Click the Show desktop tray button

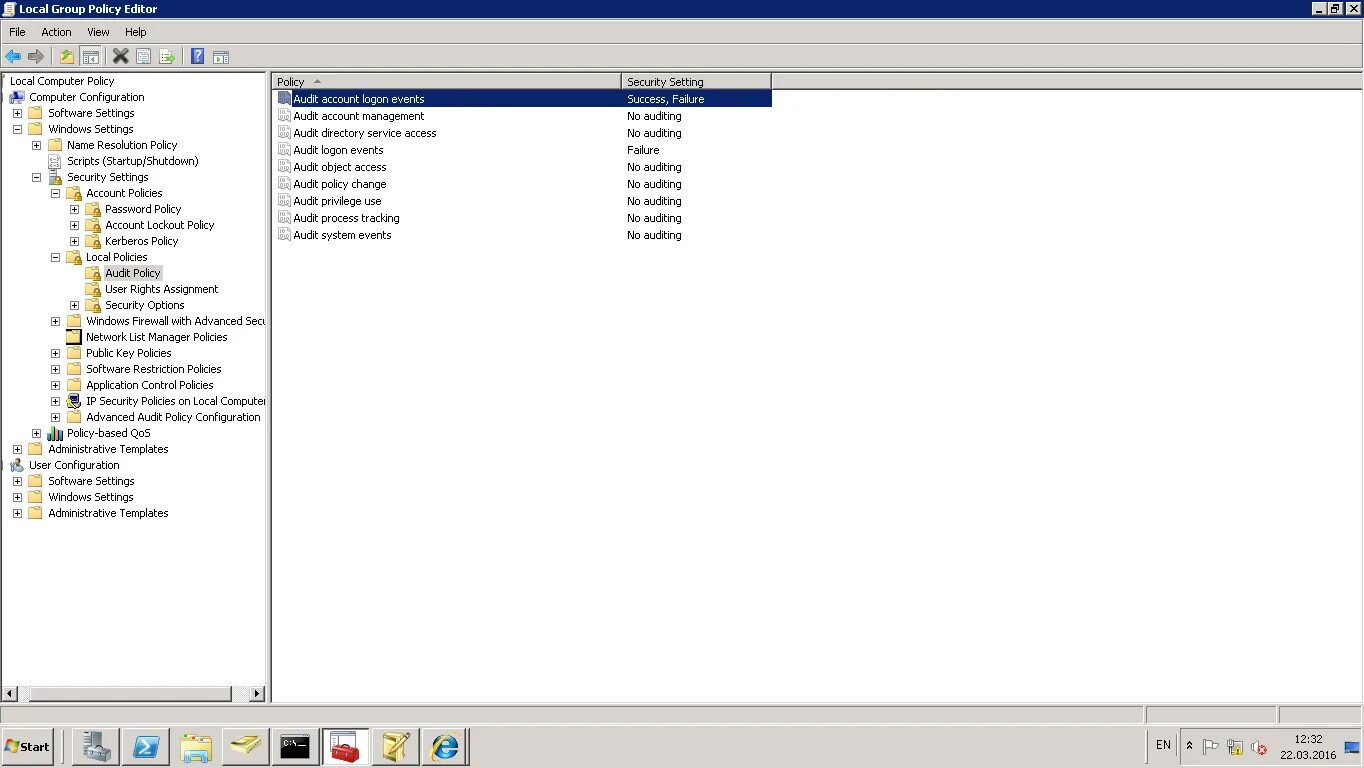point(1353,747)
